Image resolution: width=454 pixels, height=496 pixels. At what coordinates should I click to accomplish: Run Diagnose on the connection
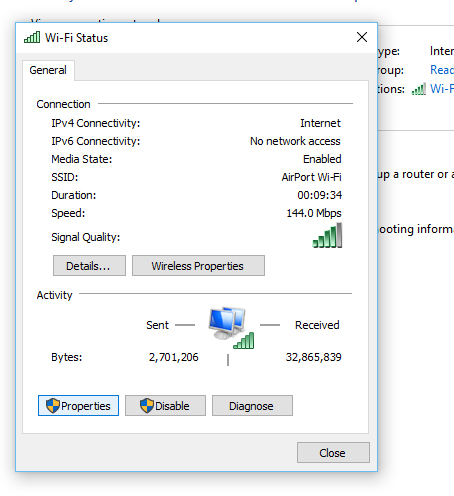point(252,406)
